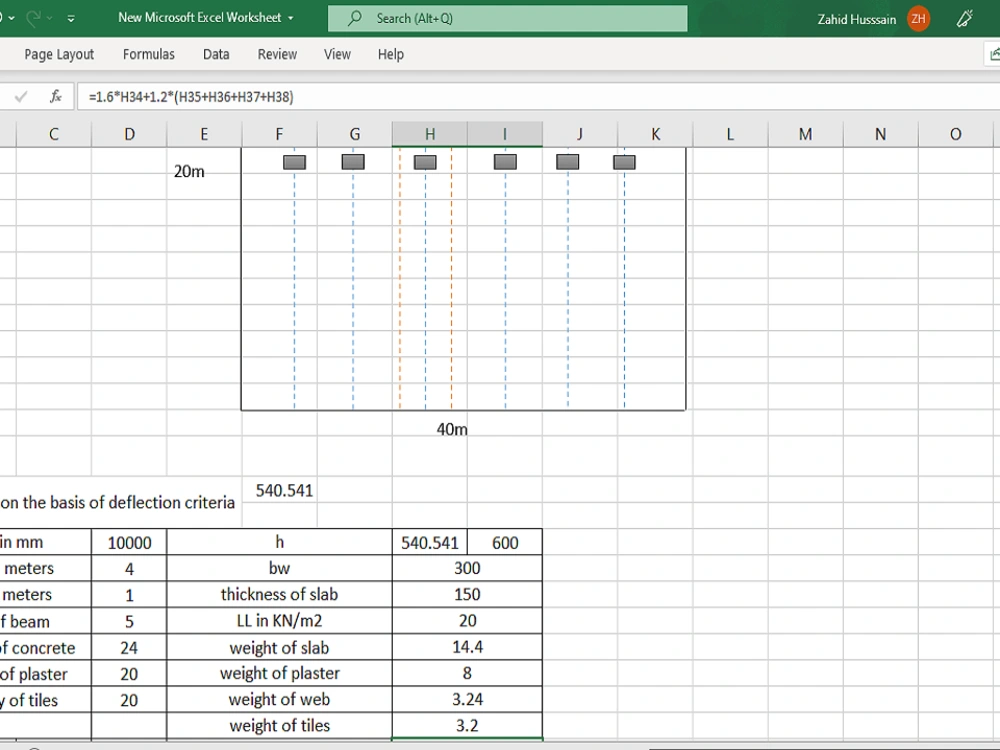This screenshot has height=750, width=1000.
Task: Select column M header
Action: (x=805, y=134)
